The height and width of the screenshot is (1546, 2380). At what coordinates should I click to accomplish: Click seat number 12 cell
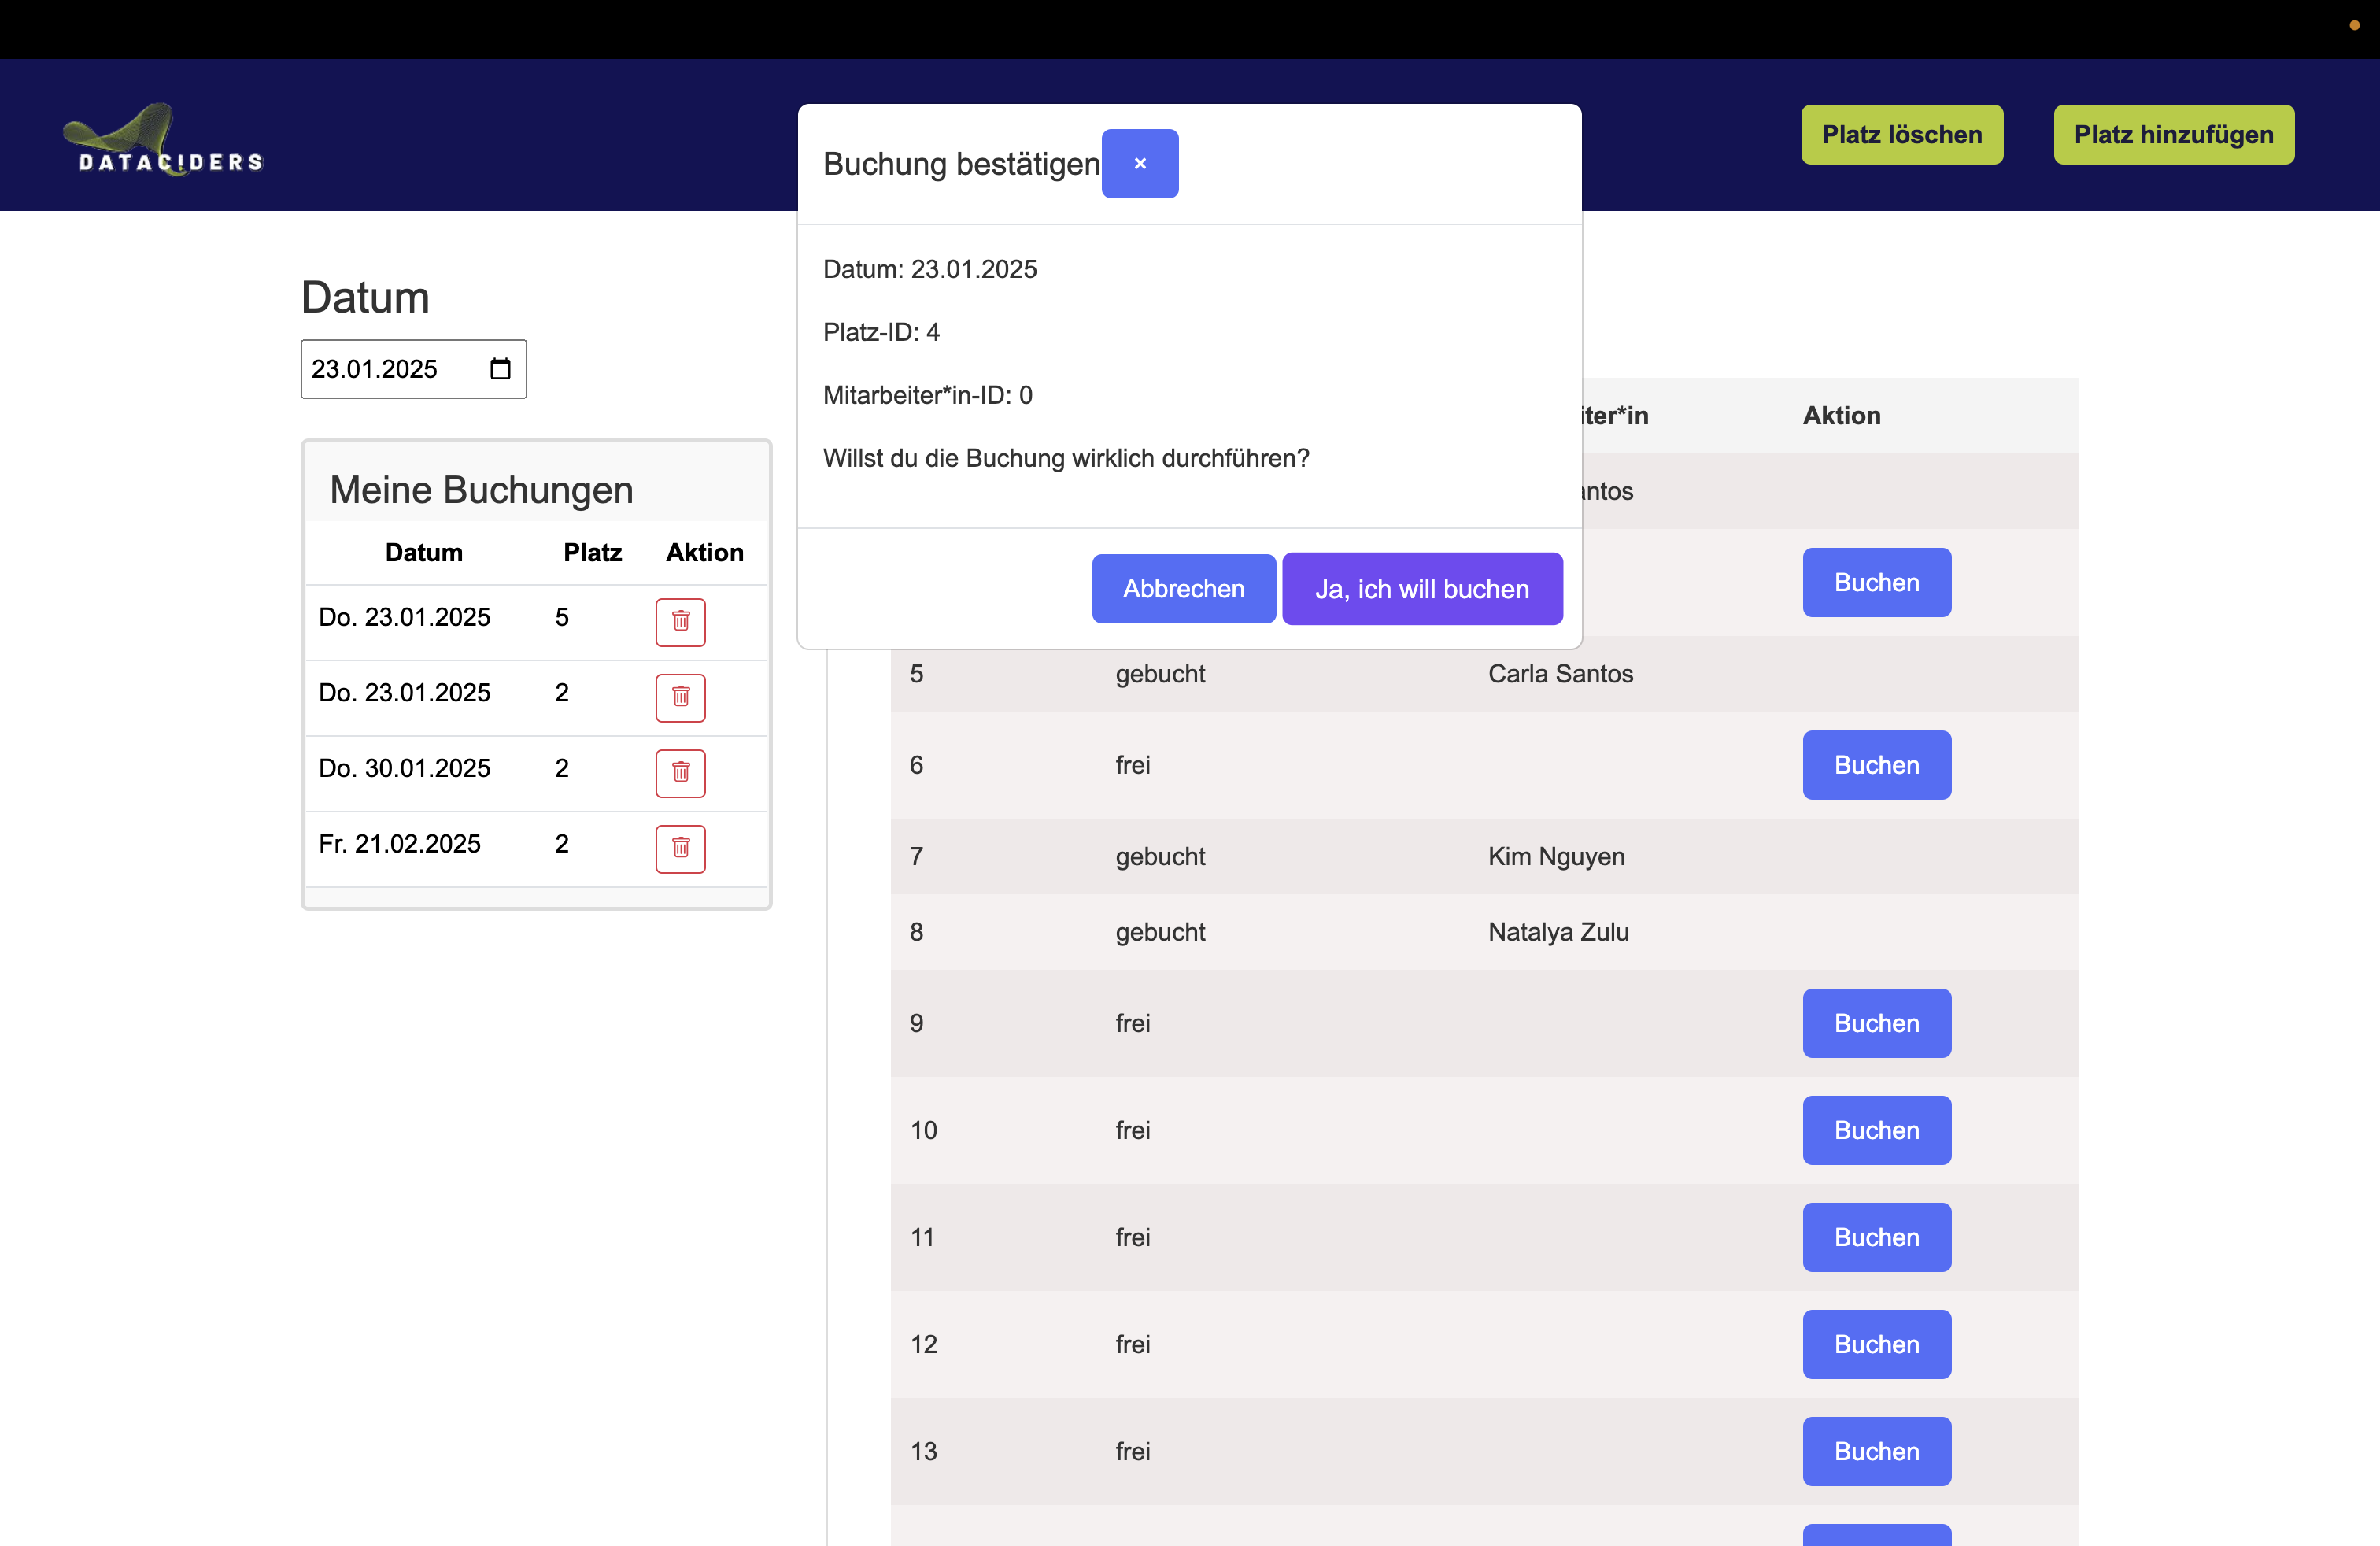[923, 1344]
